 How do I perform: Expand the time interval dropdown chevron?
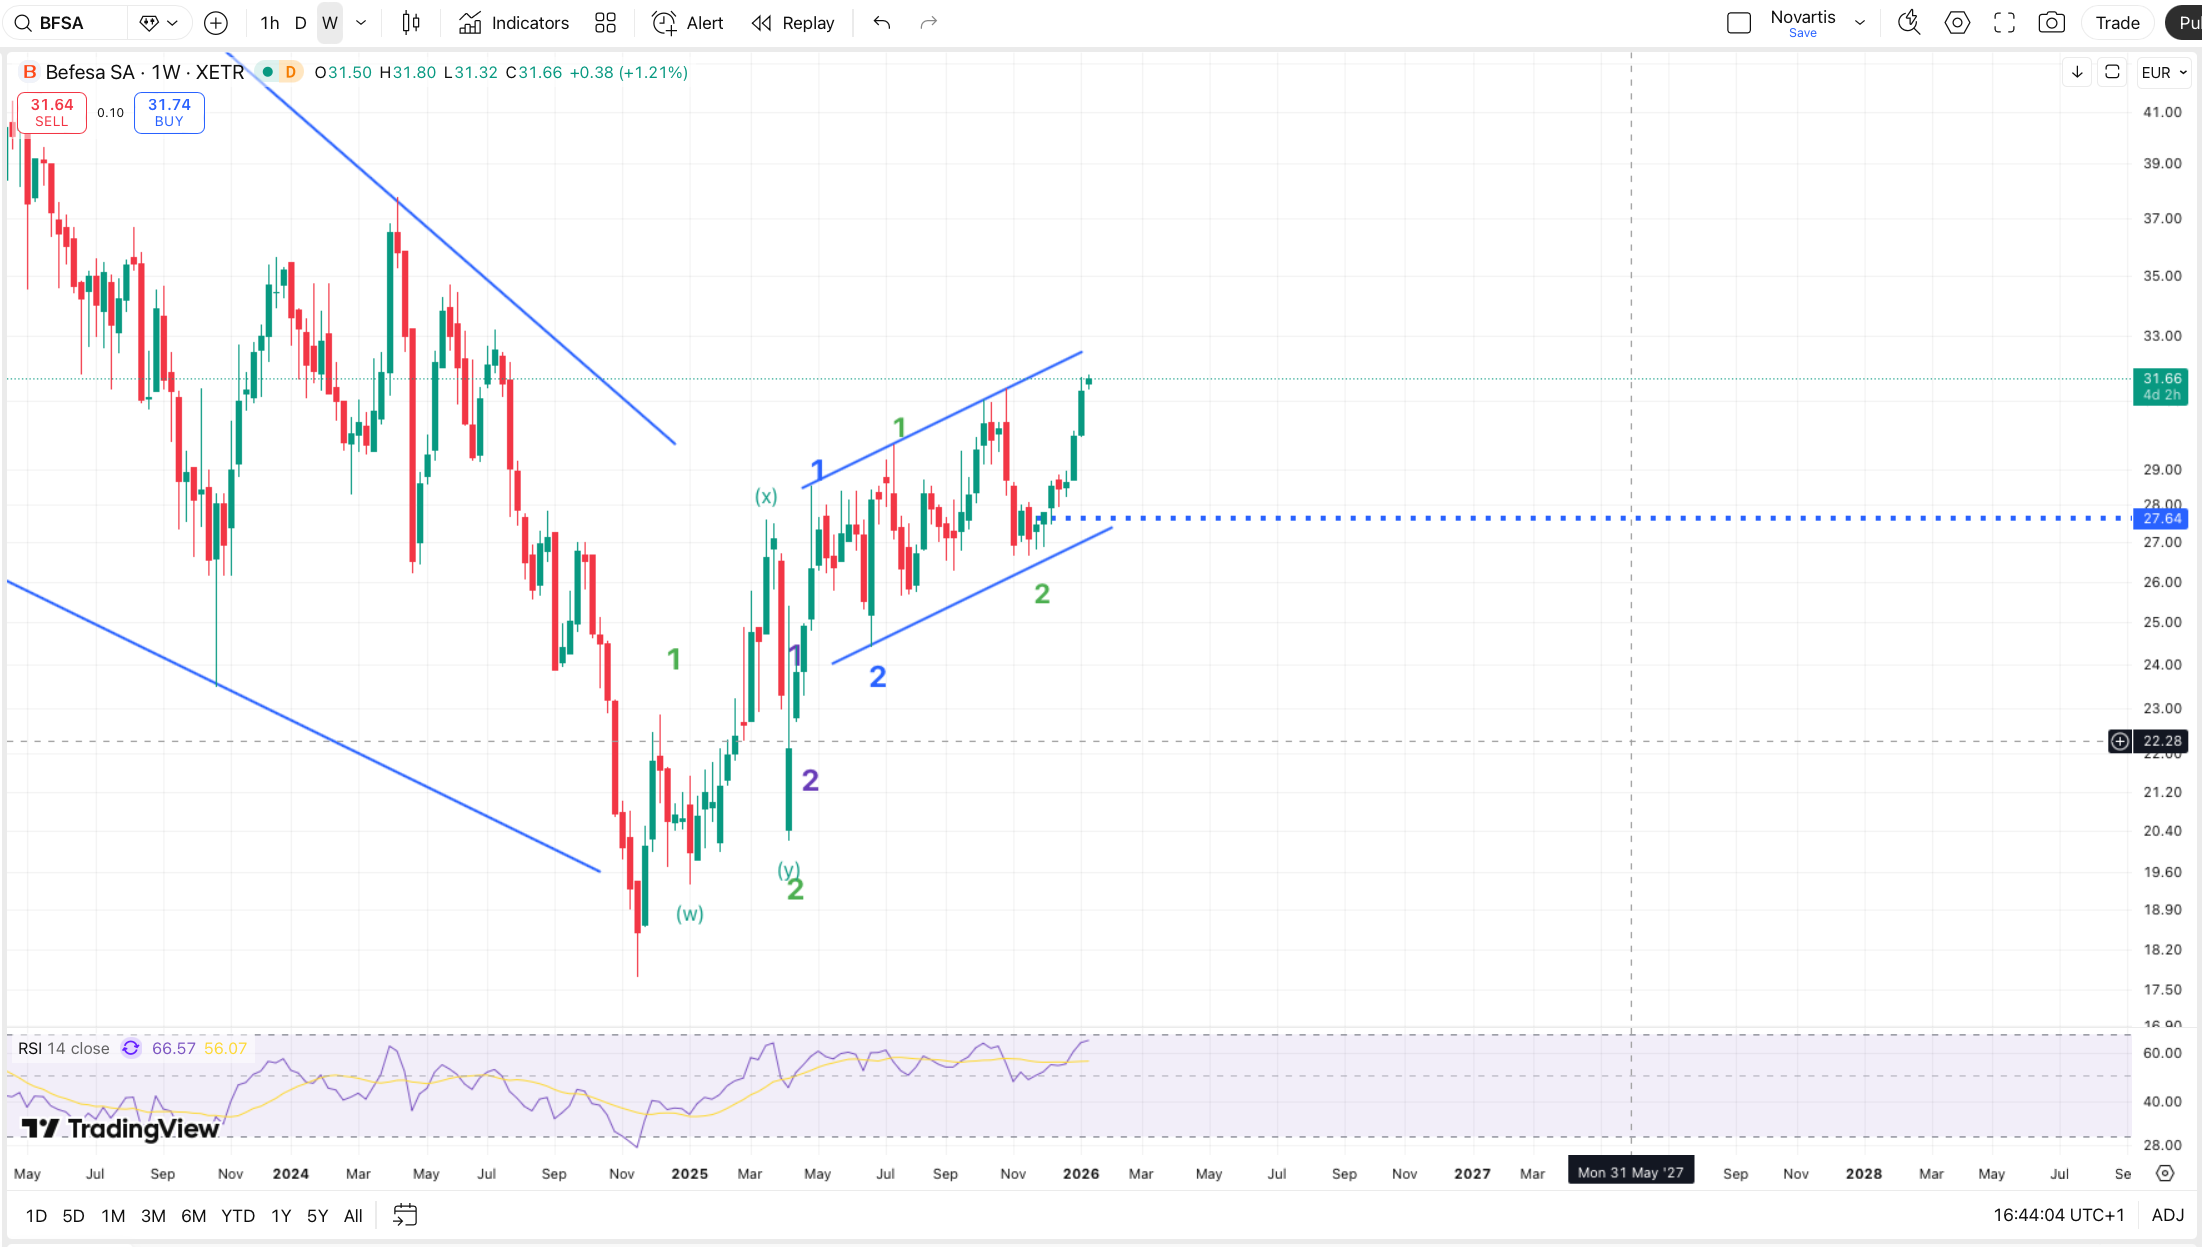pyautogui.click(x=361, y=23)
